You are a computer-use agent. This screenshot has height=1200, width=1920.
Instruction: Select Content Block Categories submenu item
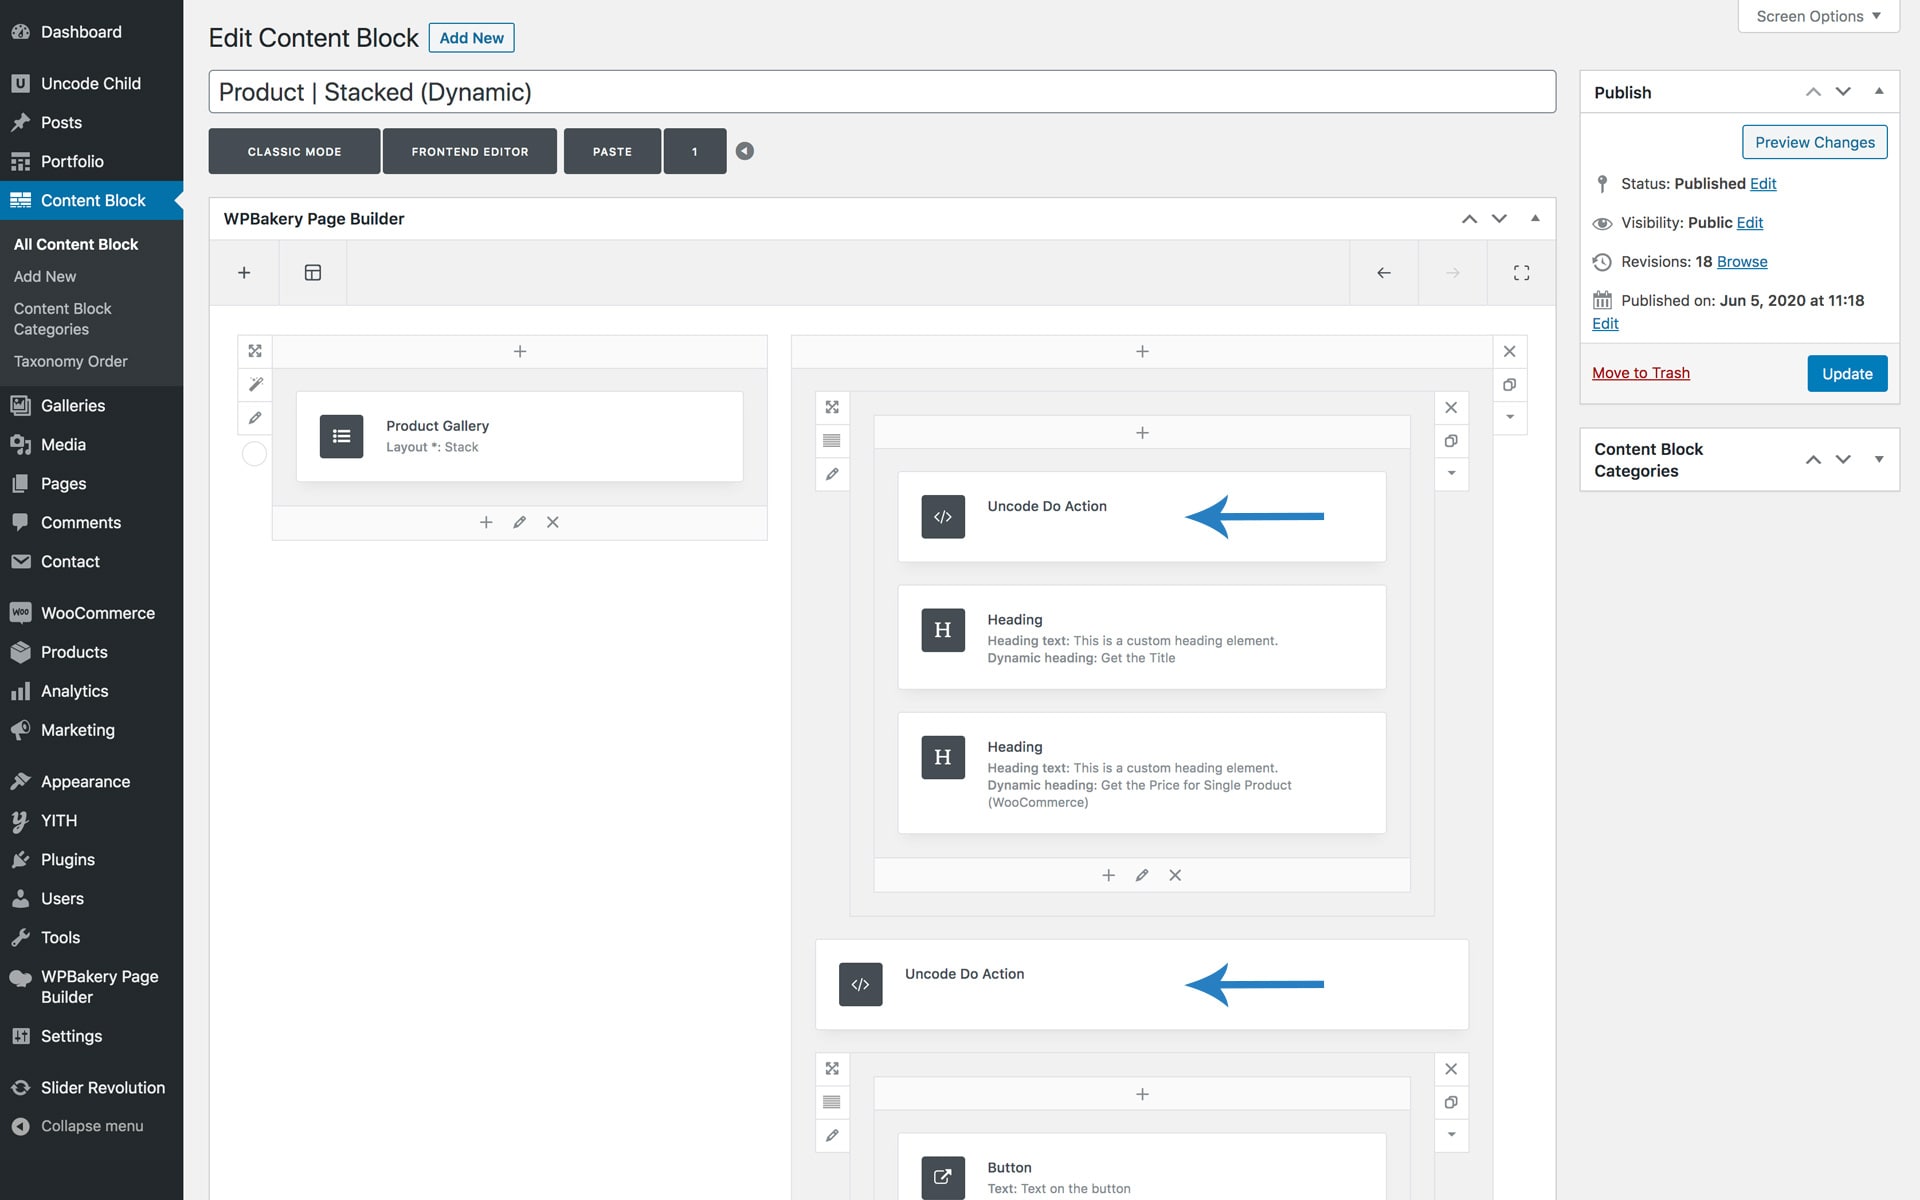click(x=62, y=319)
